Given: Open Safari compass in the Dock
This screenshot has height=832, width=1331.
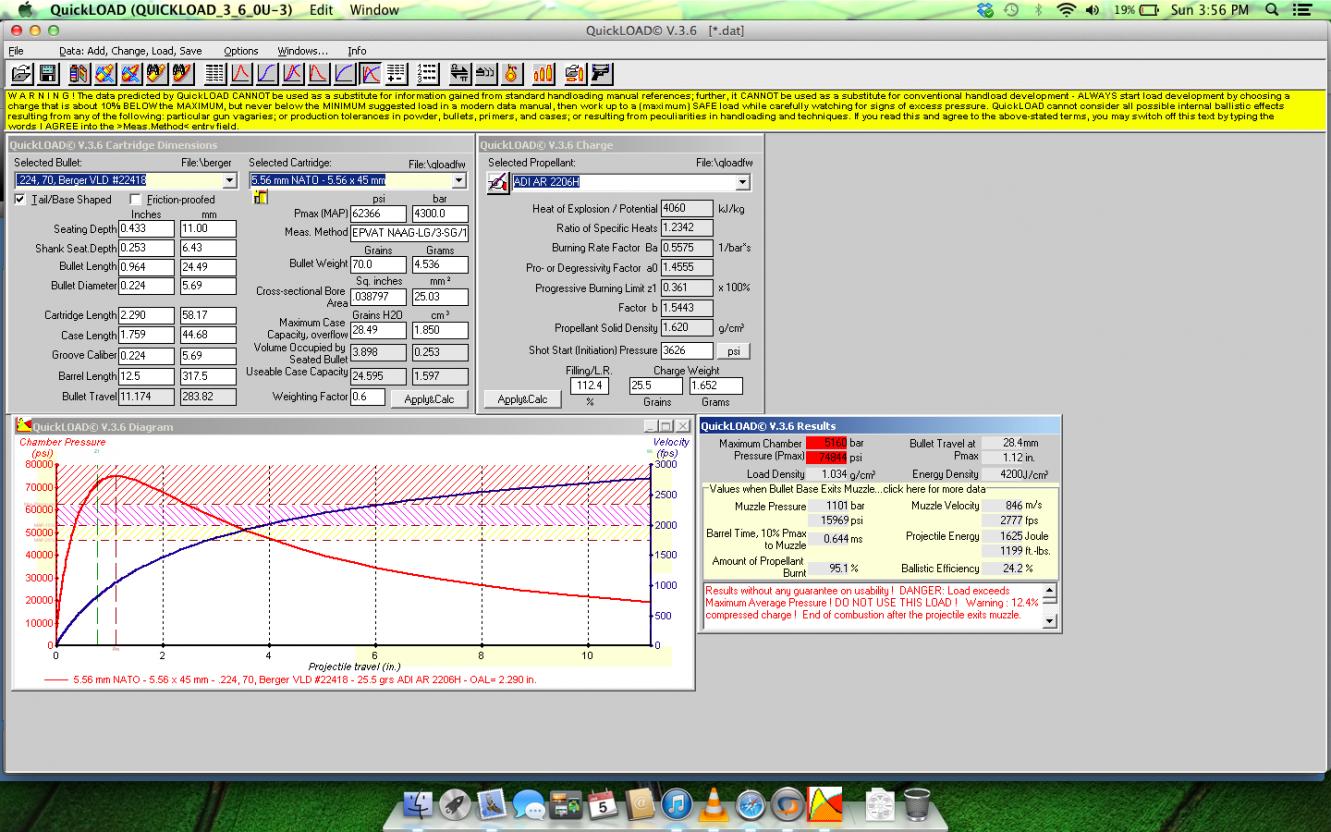Looking at the screenshot, I should coord(751,804).
